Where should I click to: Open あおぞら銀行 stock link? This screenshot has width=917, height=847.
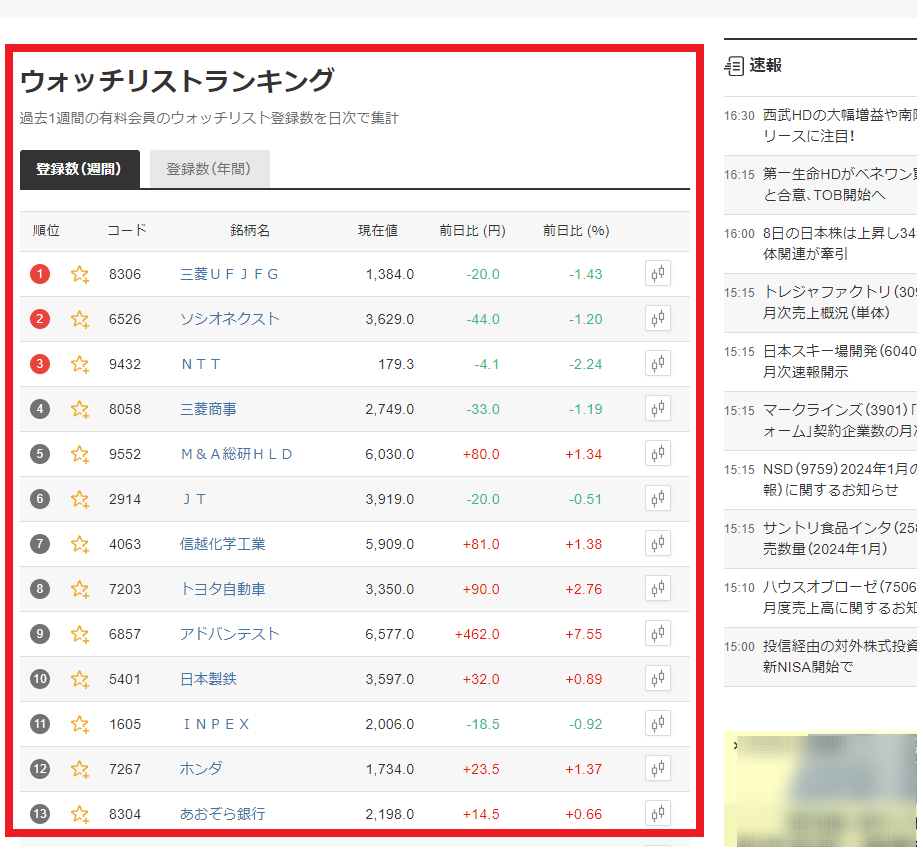click(222, 814)
